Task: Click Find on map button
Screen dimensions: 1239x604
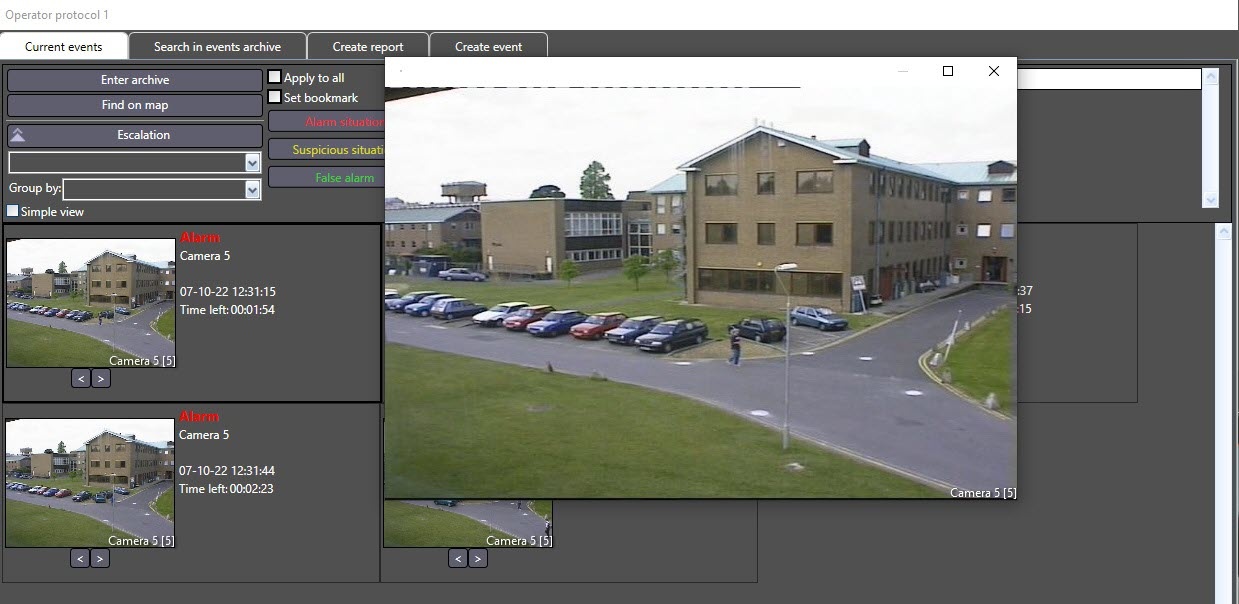Action: coord(135,105)
